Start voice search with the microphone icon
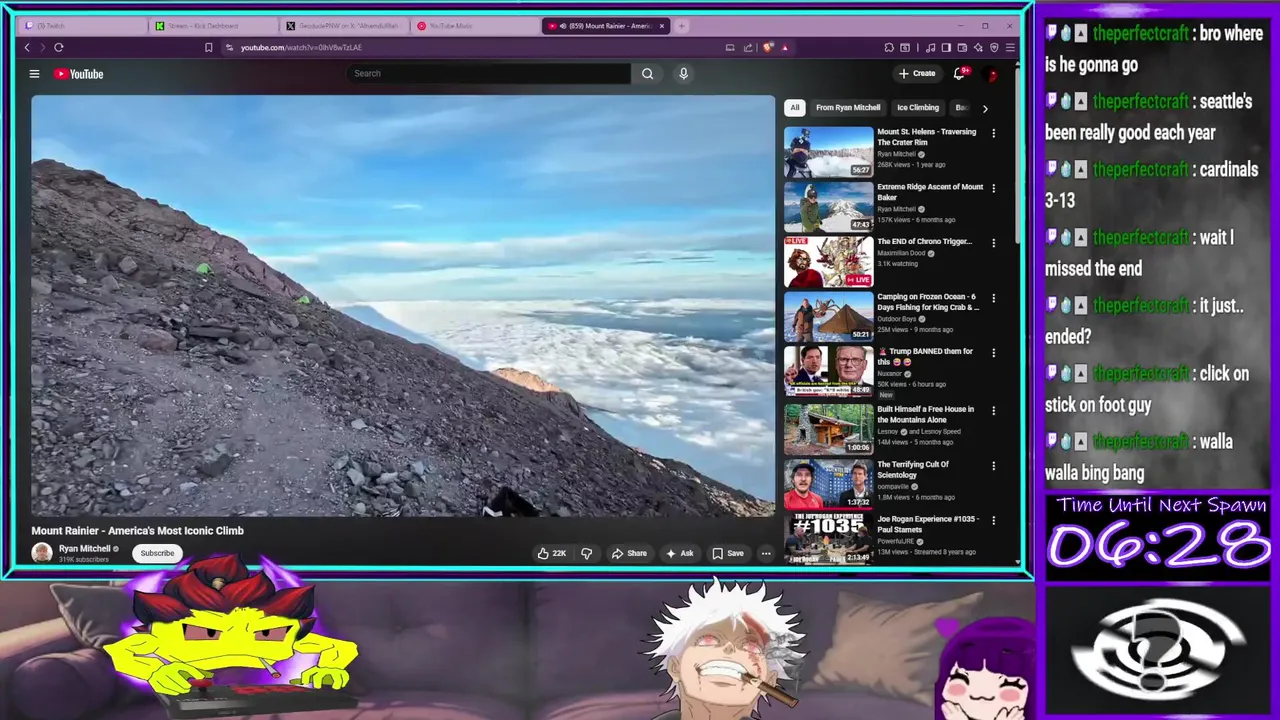1280x720 pixels. (683, 73)
